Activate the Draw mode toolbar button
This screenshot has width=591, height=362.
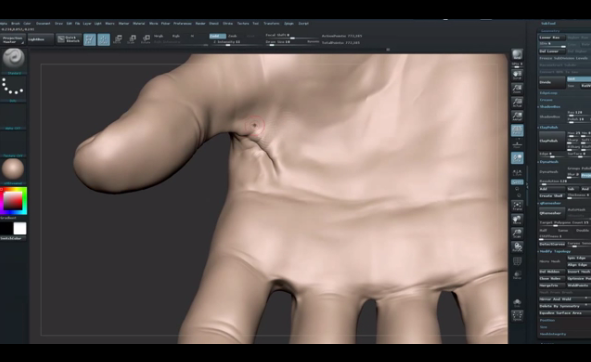tap(104, 40)
